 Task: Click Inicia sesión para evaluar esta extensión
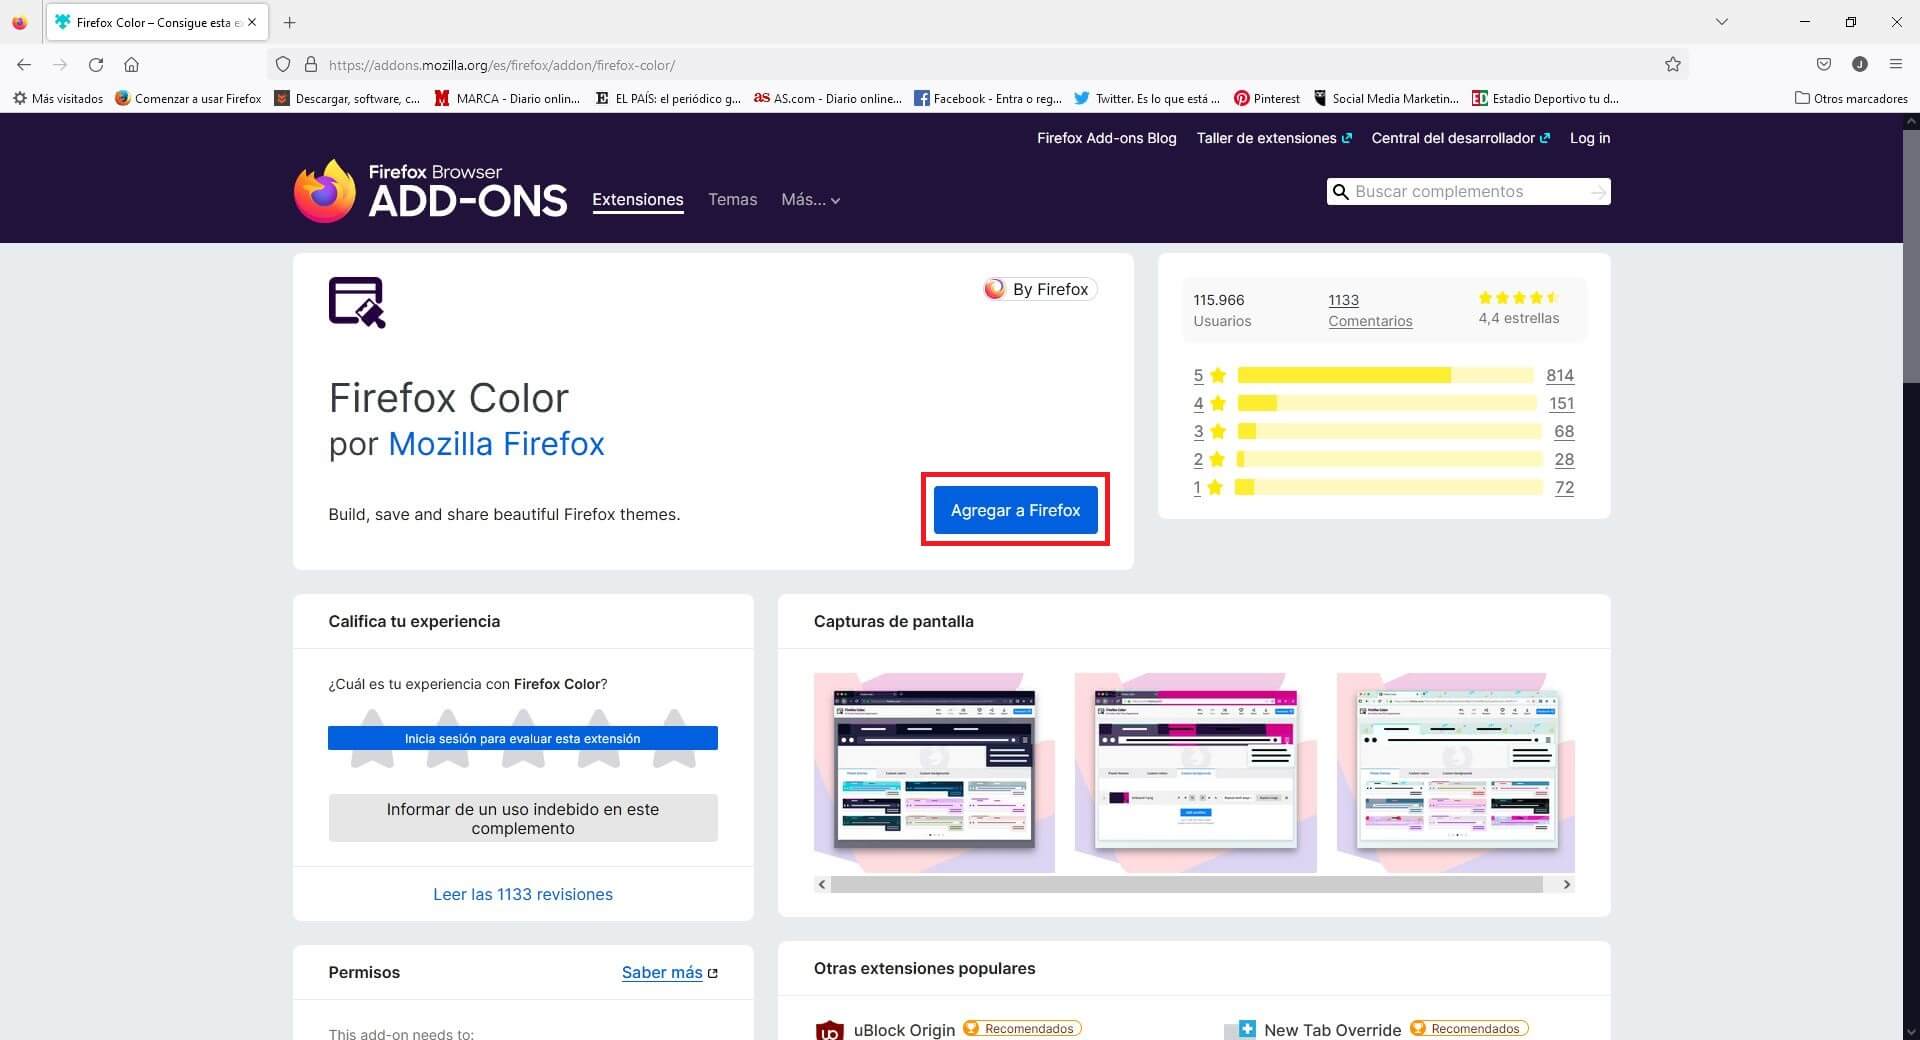coord(523,738)
